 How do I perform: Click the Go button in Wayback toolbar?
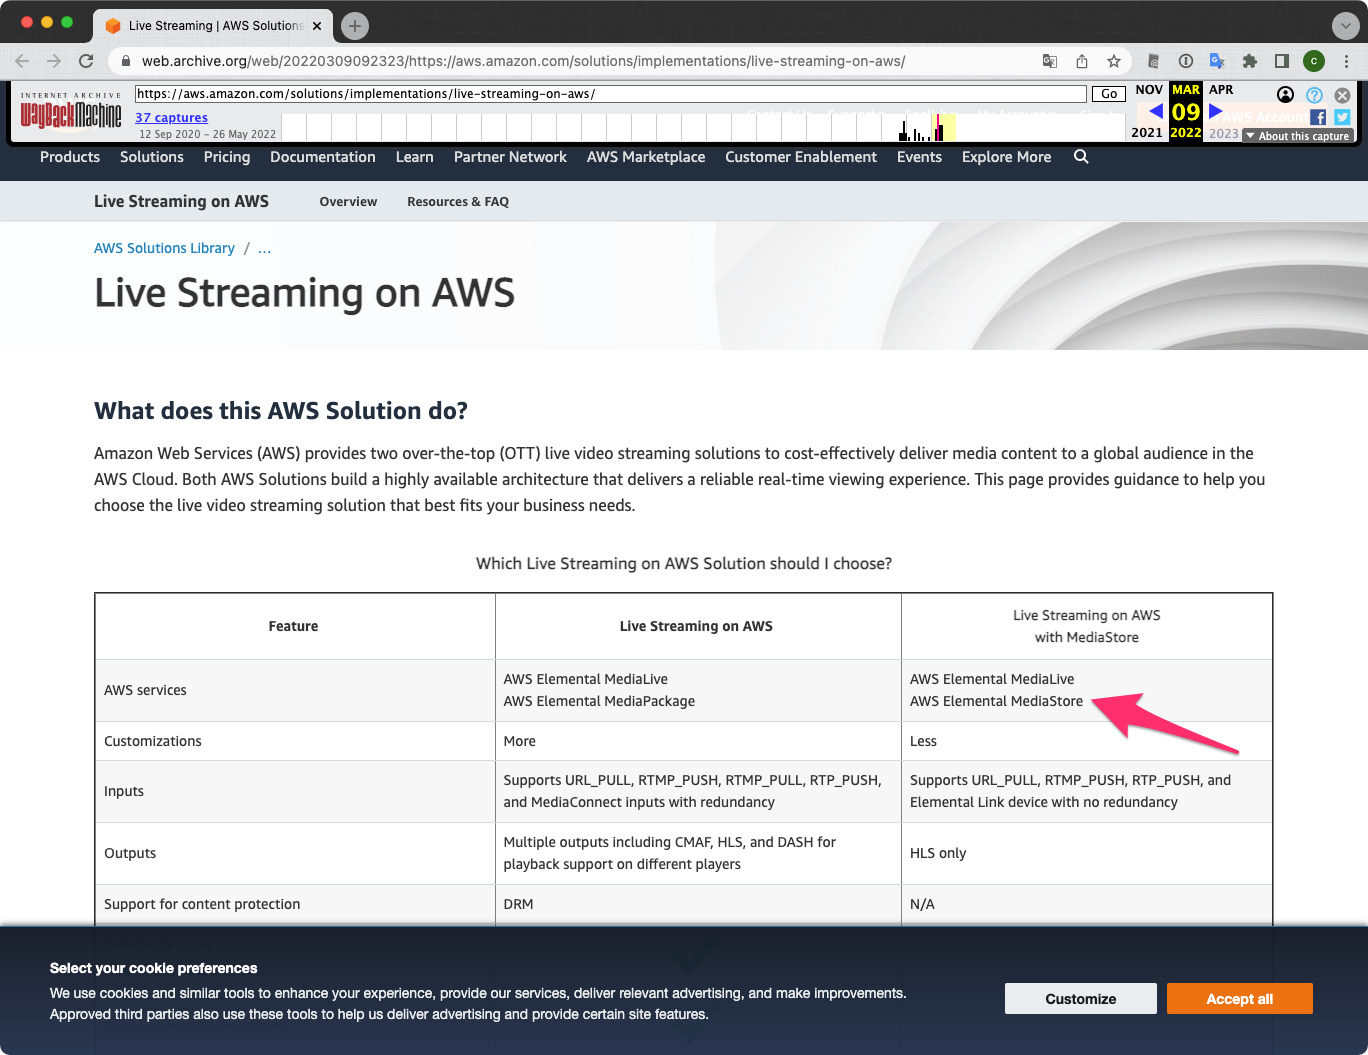(1109, 94)
